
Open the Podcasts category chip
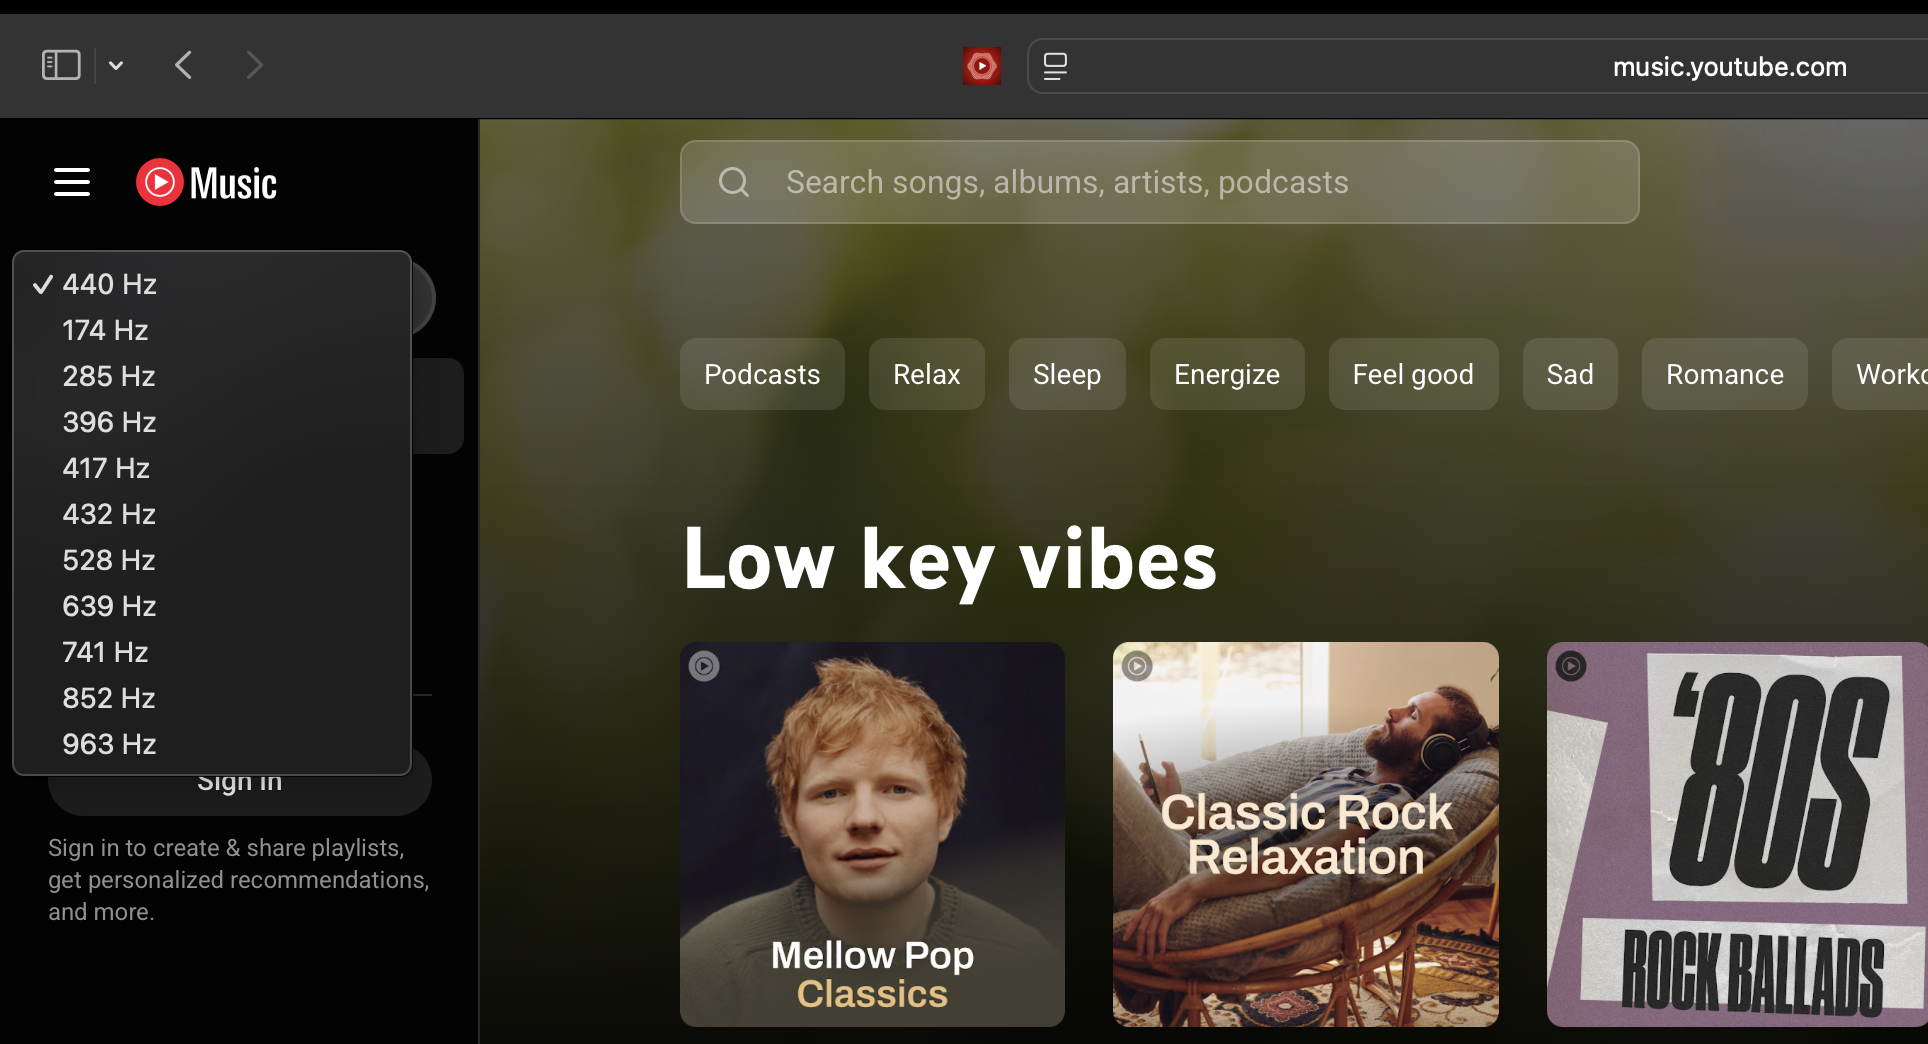point(762,374)
